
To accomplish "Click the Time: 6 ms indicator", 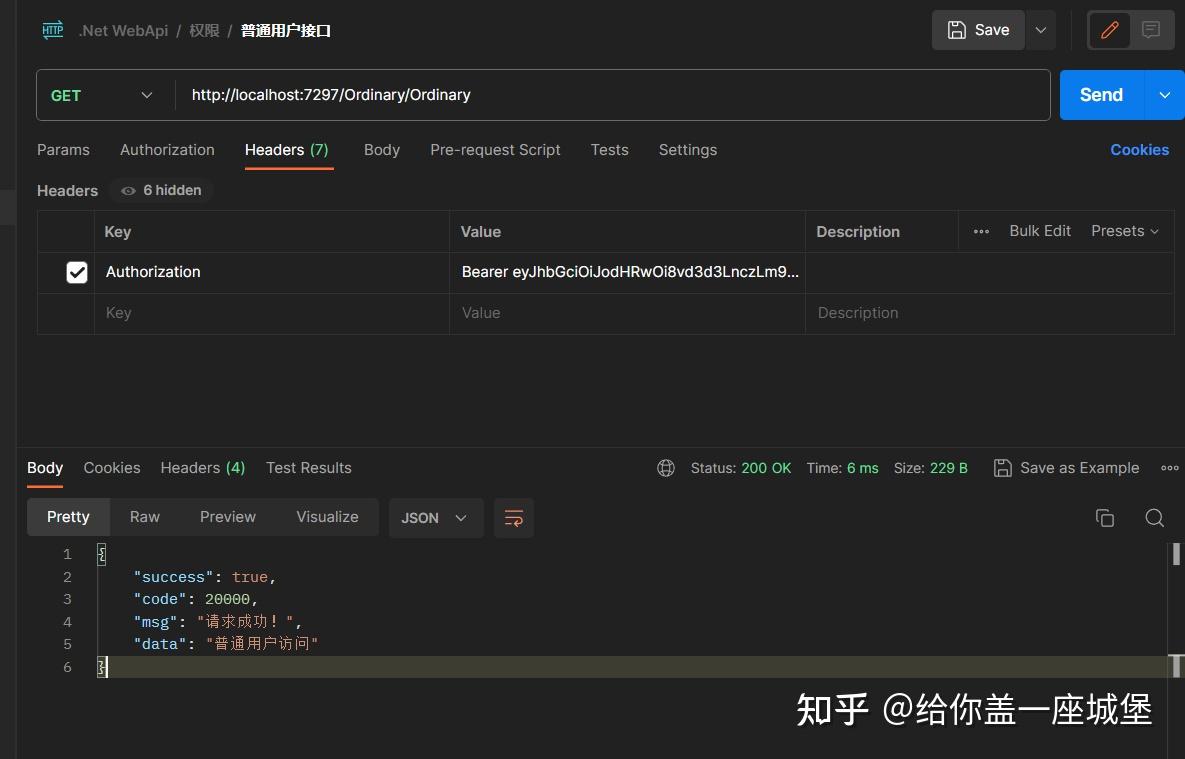I will [x=842, y=468].
